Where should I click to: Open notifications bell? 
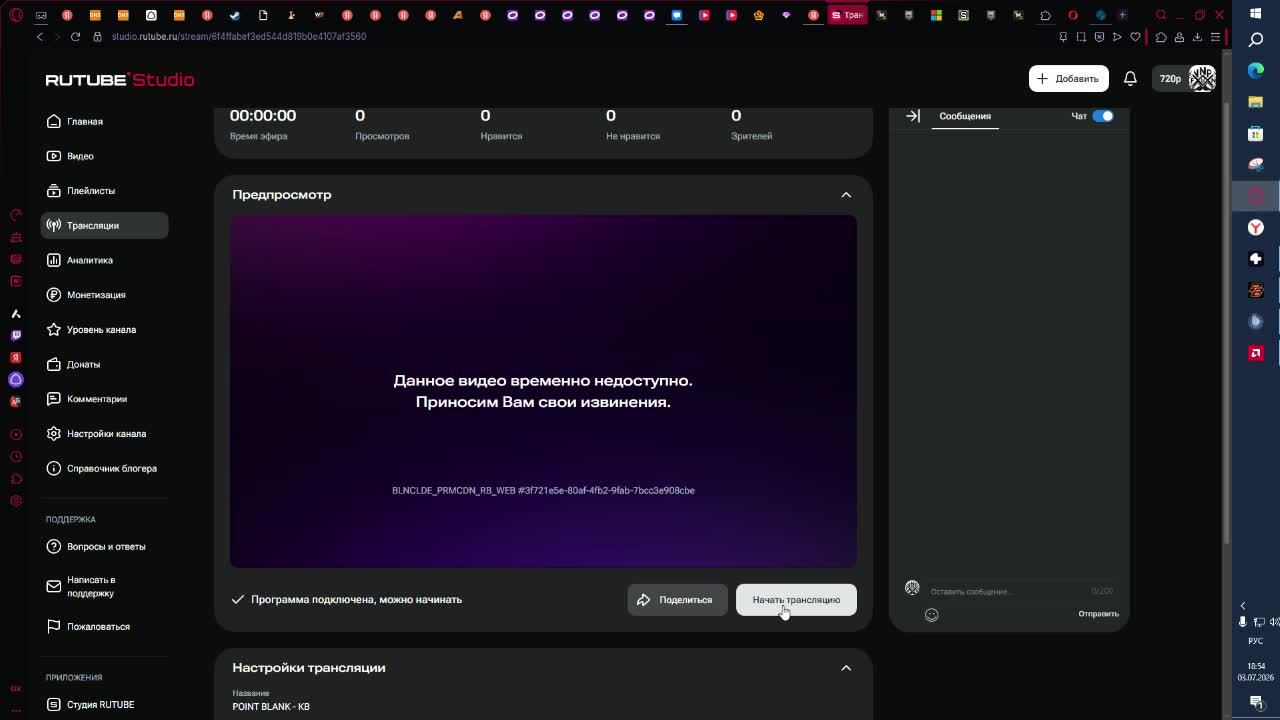click(1130, 78)
